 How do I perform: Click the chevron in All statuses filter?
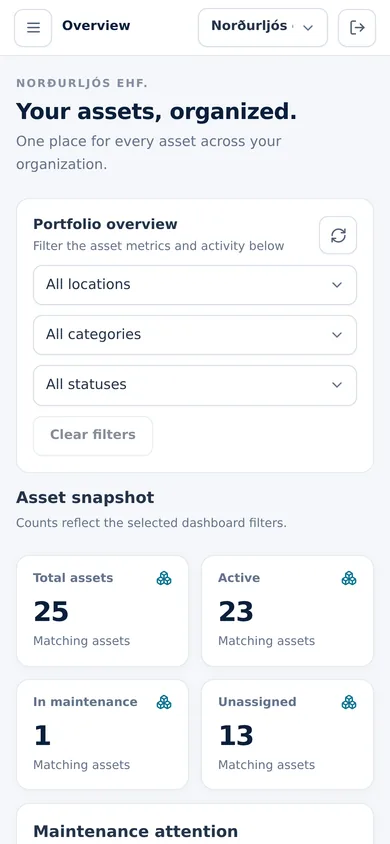pos(337,385)
